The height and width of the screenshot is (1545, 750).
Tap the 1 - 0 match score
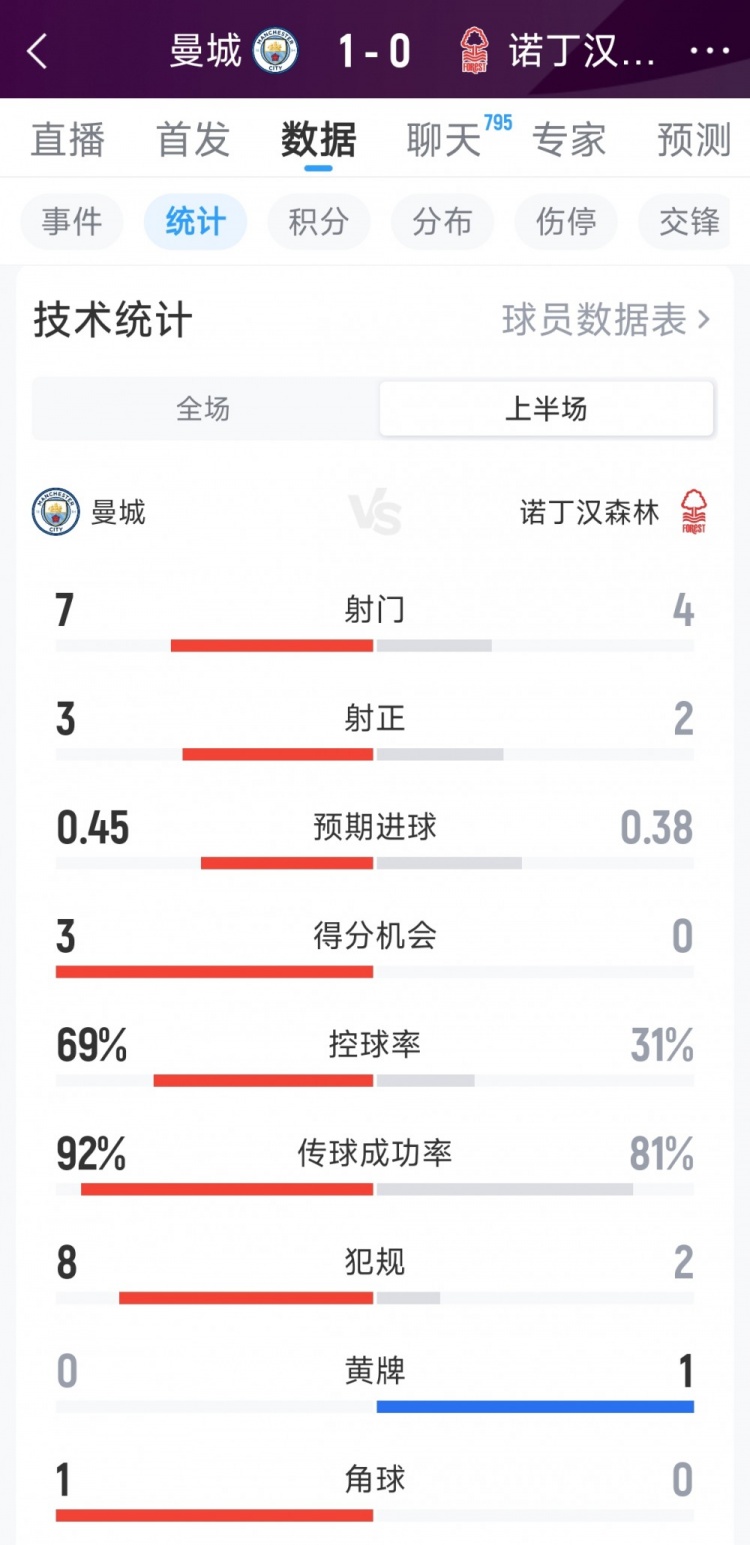[x=374, y=51]
